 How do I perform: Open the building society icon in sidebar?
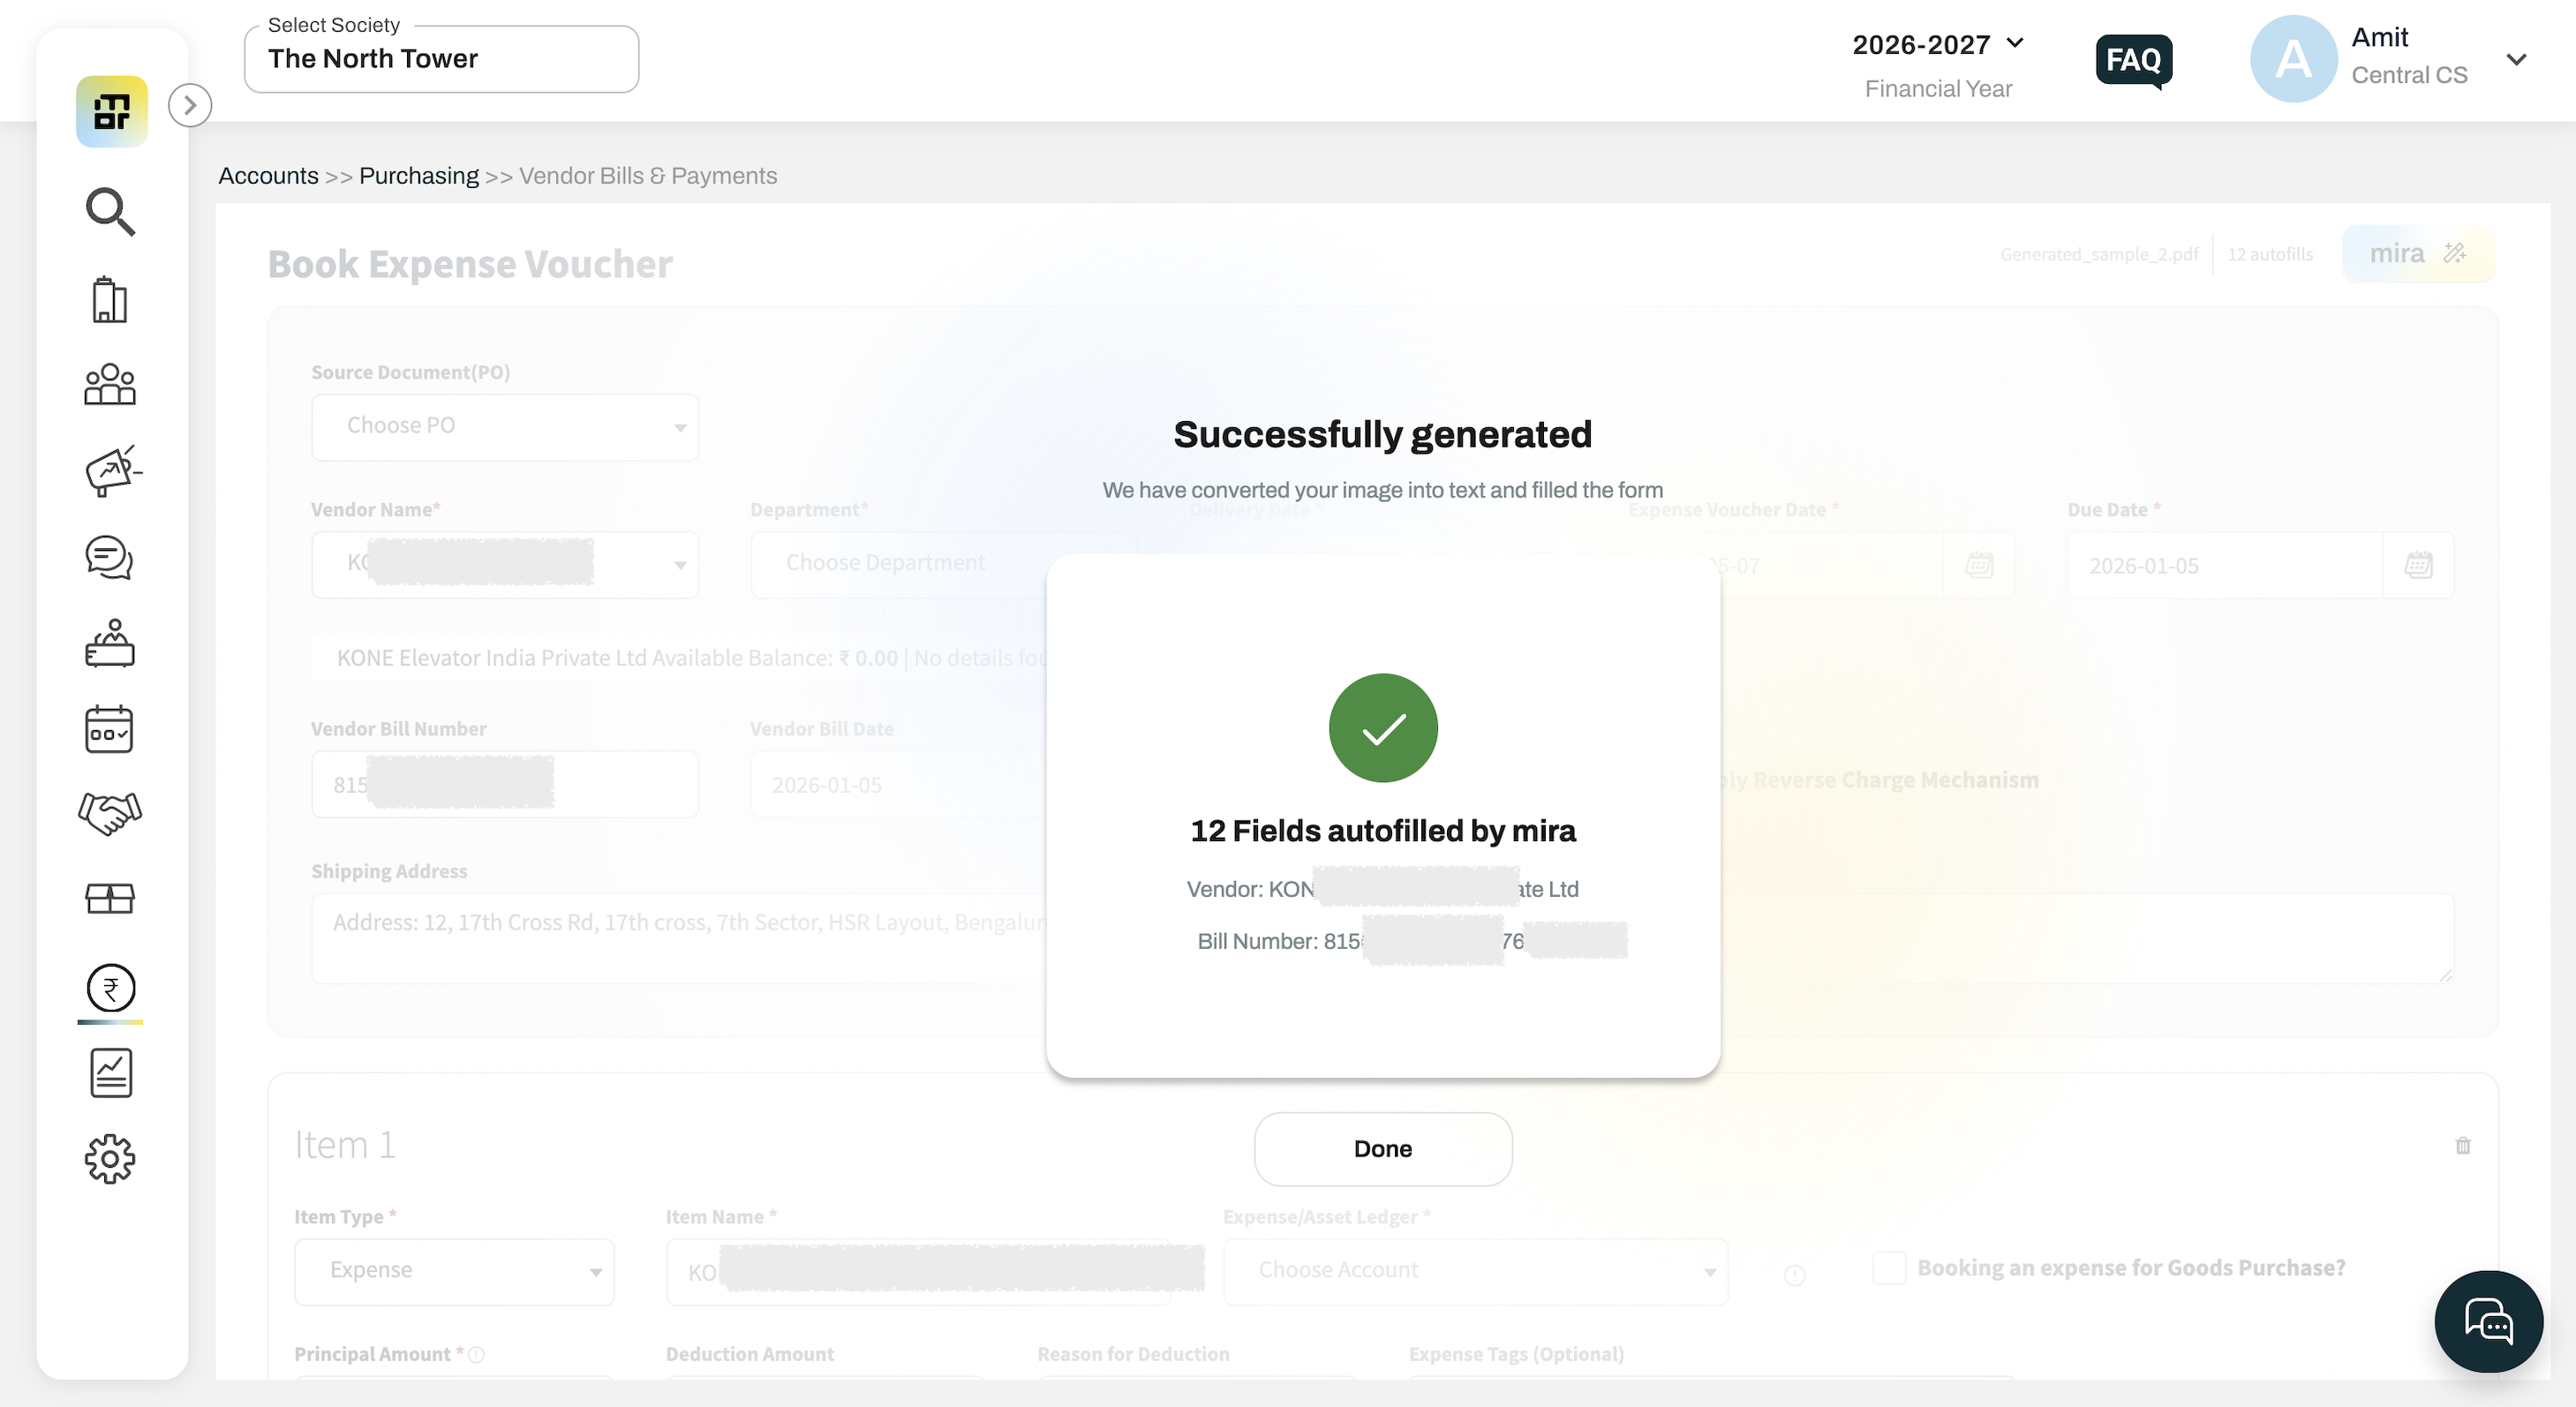pos(110,299)
